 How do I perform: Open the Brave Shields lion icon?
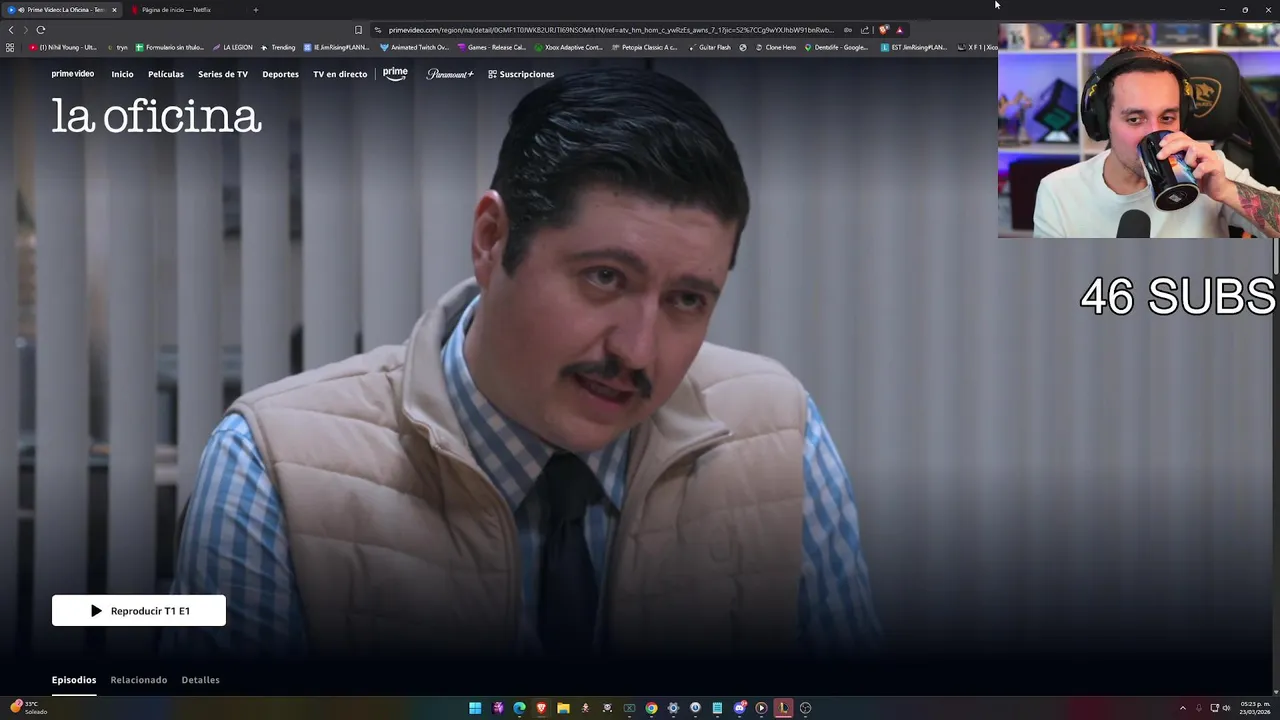(883, 30)
